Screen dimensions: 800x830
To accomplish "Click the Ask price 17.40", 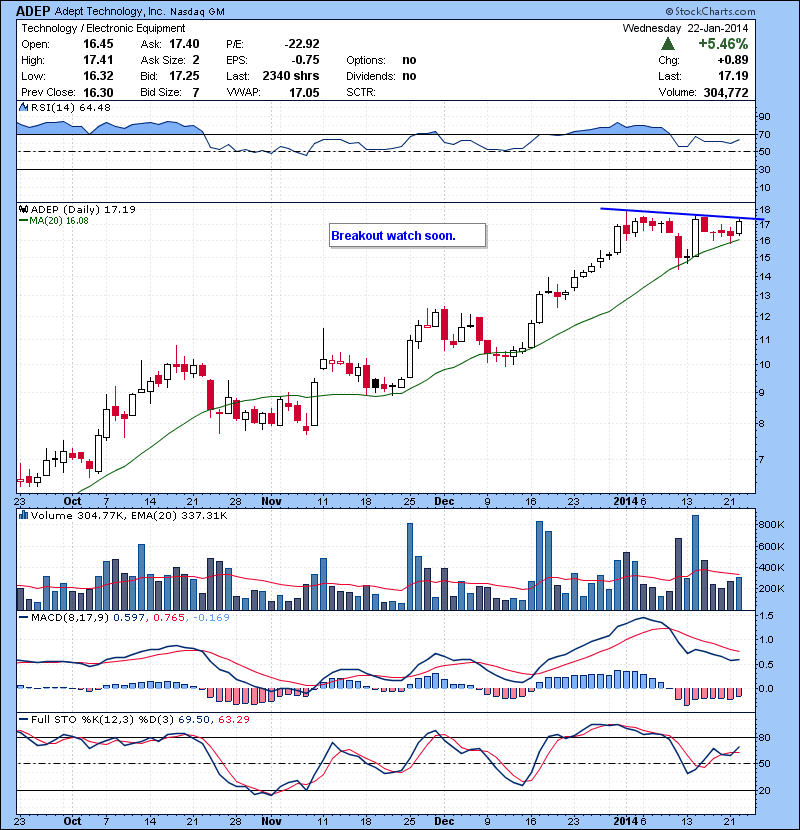I will pos(184,44).
